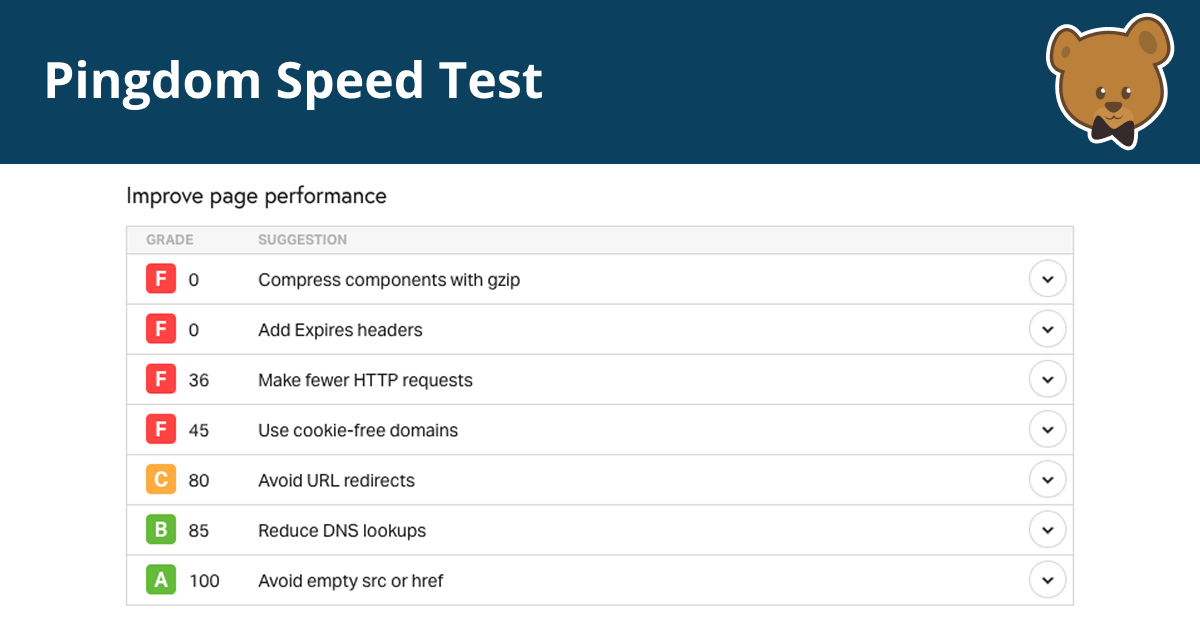
Task: Click the green B grade badge
Action: (x=161, y=529)
